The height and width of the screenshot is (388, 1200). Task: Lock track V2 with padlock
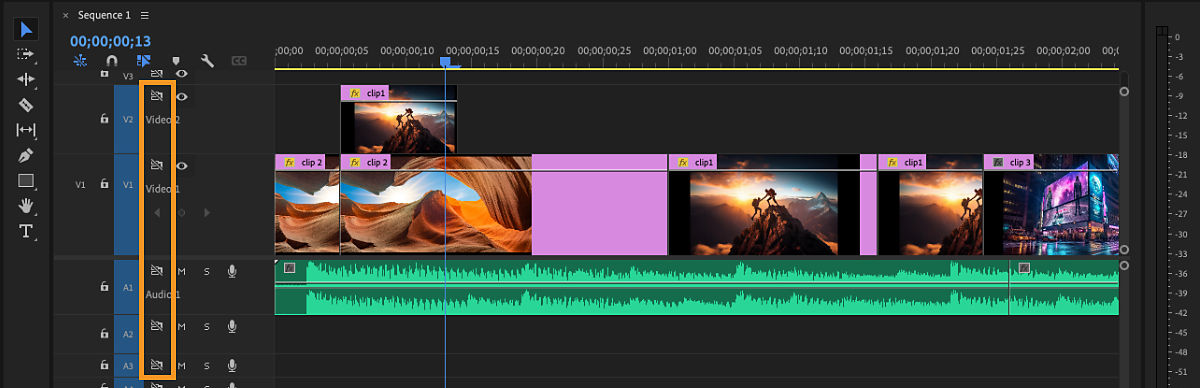tap(104, 119)
